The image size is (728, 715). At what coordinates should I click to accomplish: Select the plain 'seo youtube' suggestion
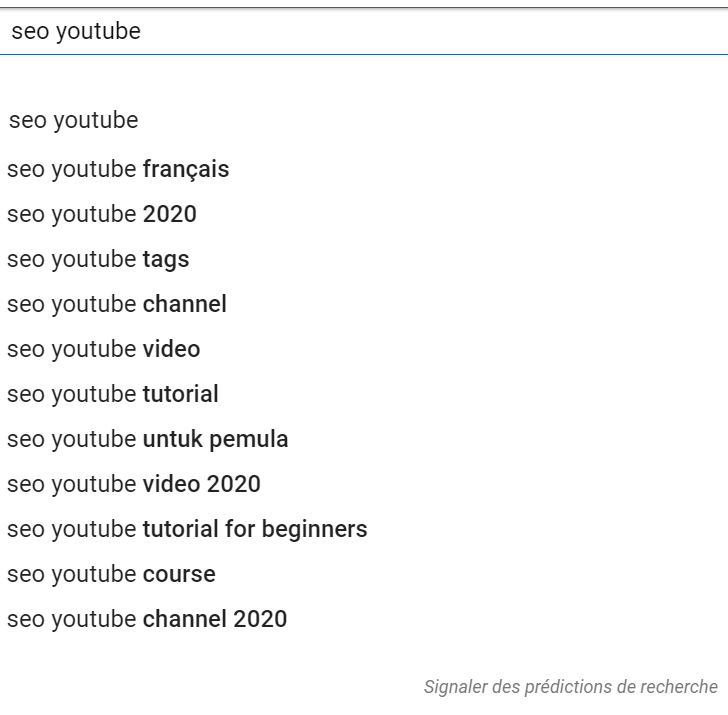point(74,121)
